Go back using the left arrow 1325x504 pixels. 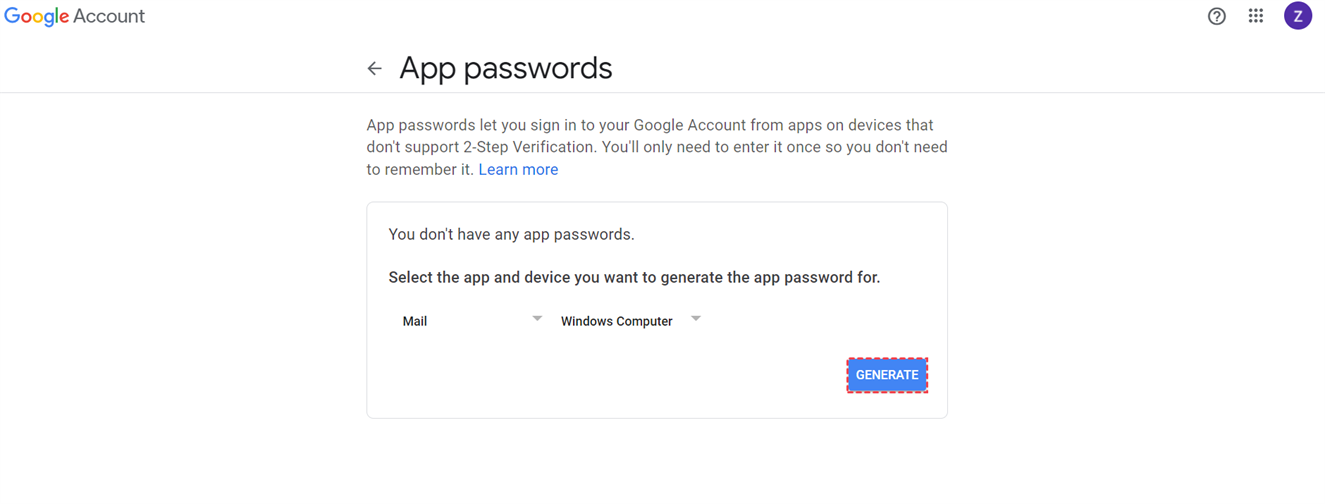pos(375,69)
